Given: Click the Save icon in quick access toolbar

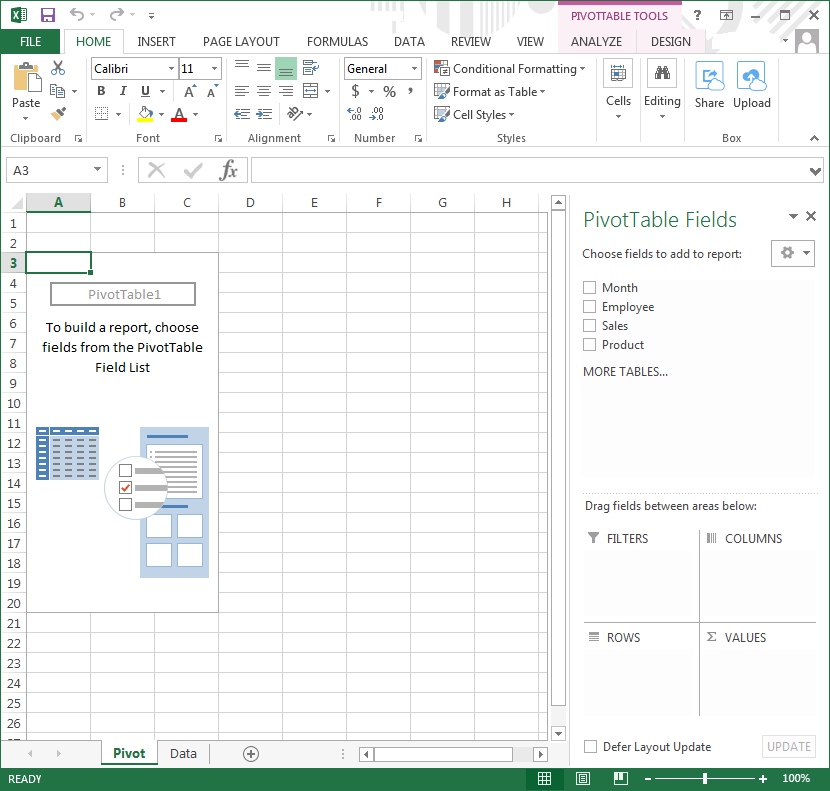Looking at the screenshot, I should 48,15.
